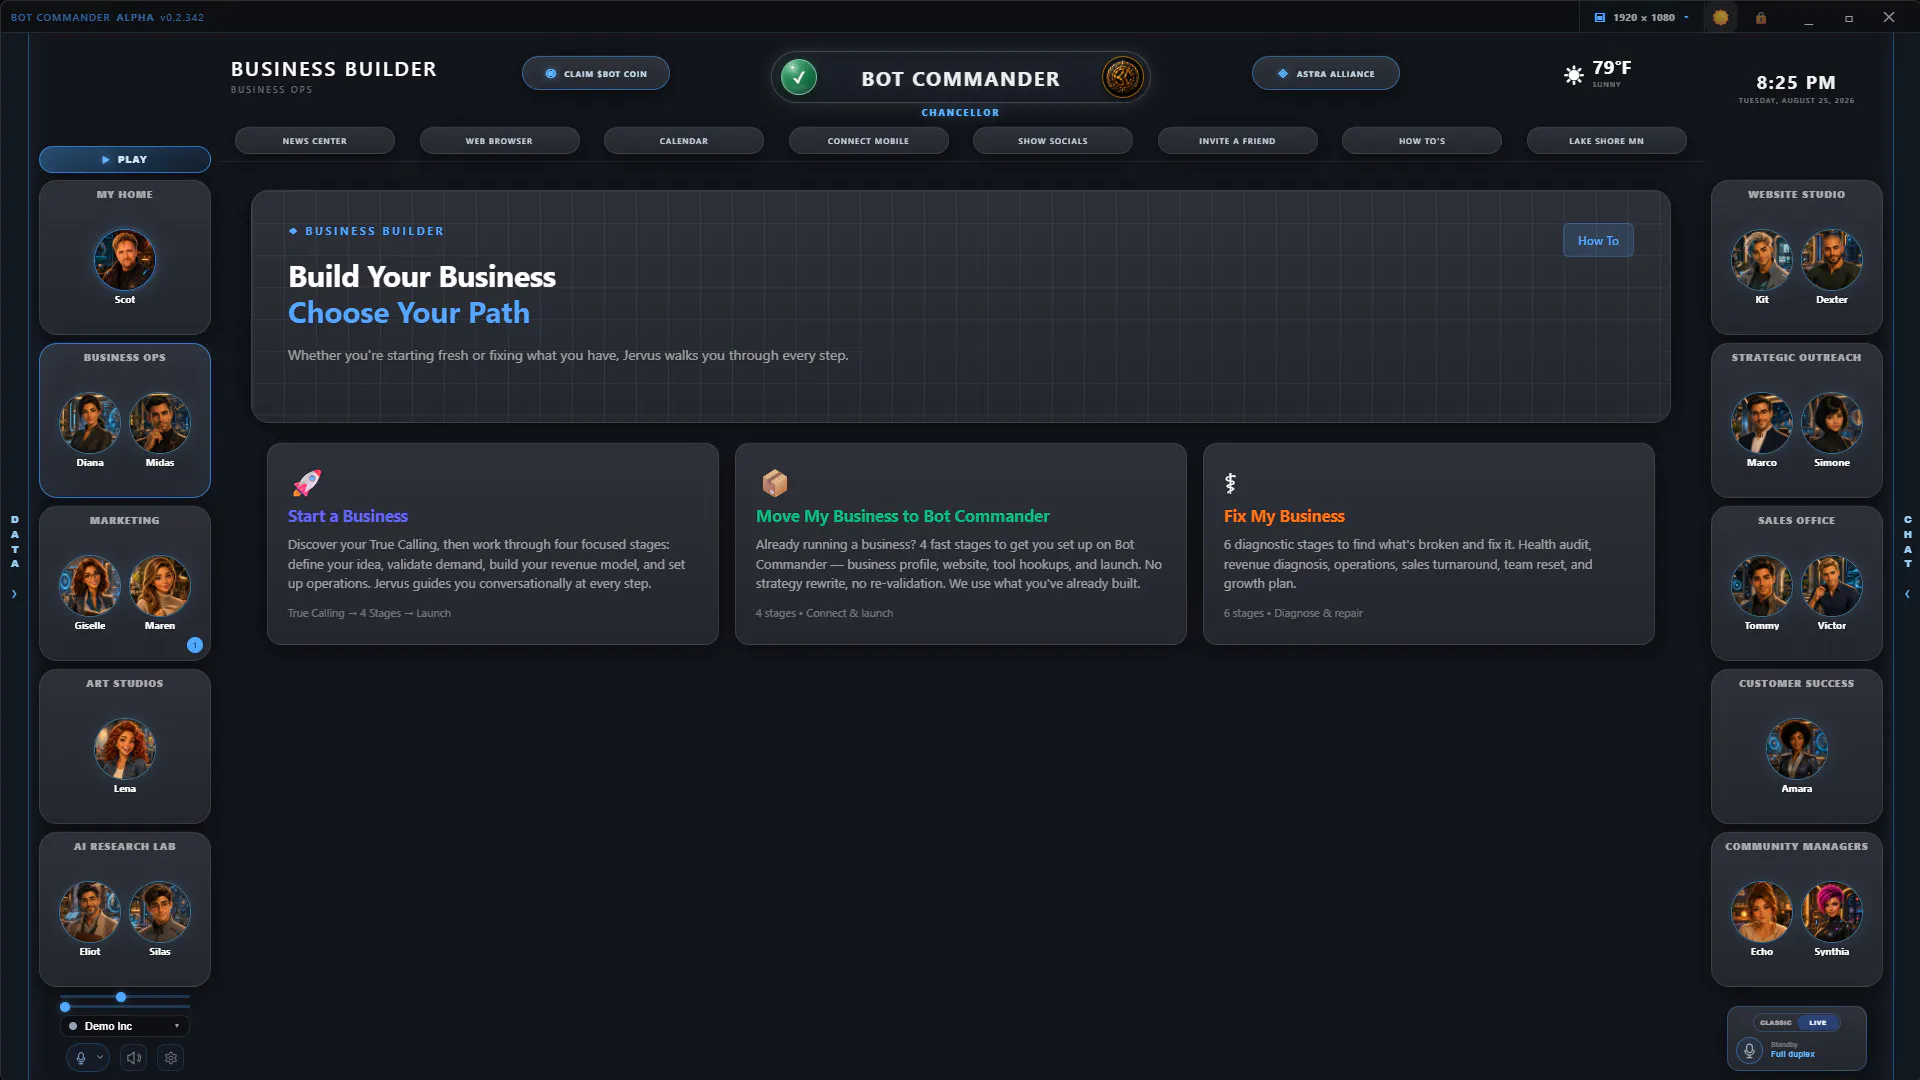Click the lock icon in title bar
The width and height of the screenshot is (1920, 1080).
[1761, 17]
